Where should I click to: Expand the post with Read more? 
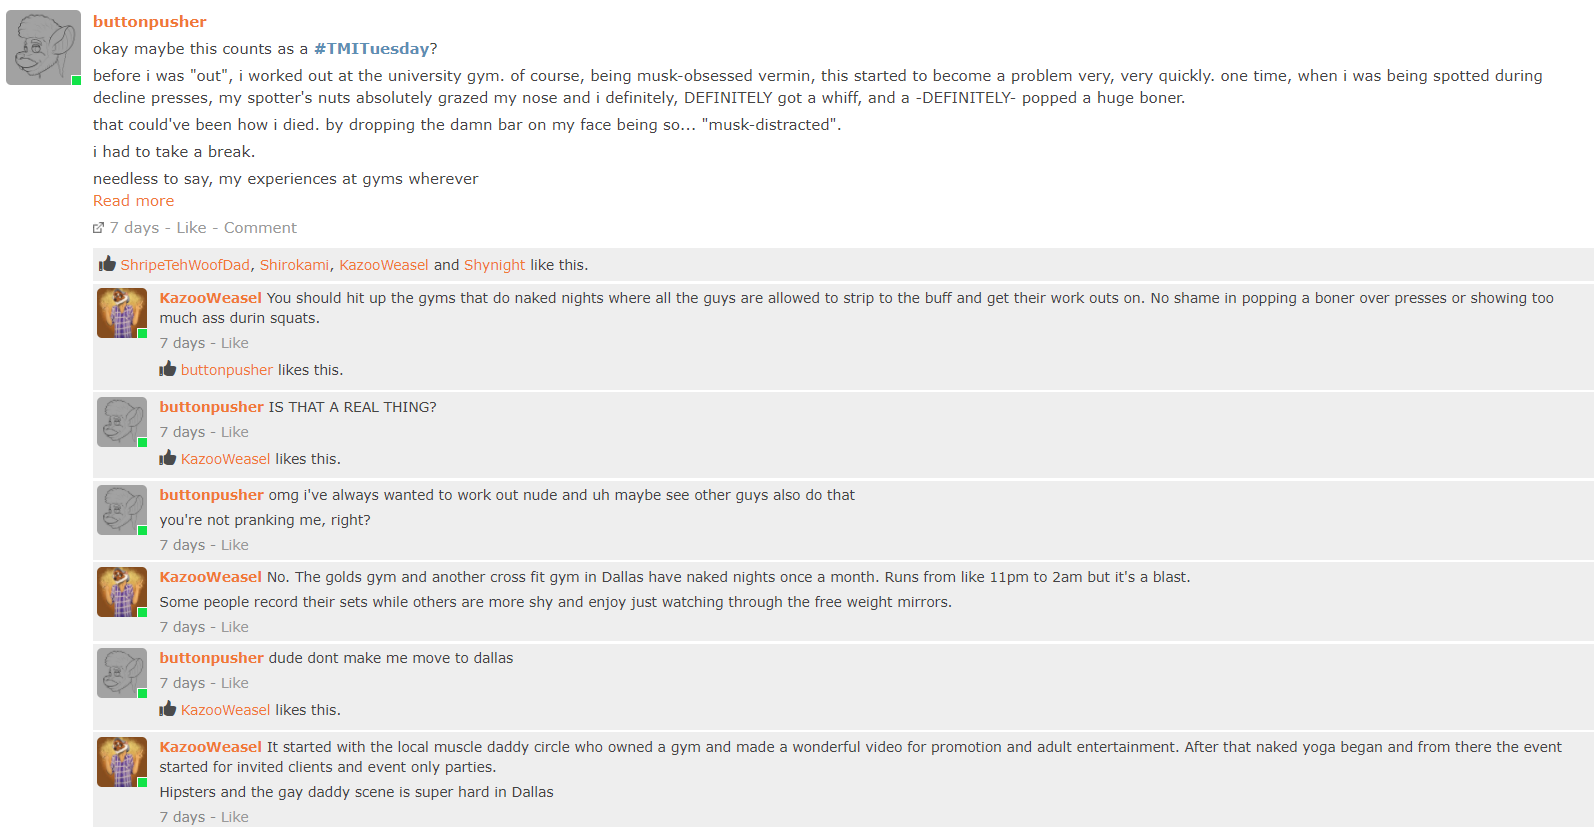tap(133, 201)
